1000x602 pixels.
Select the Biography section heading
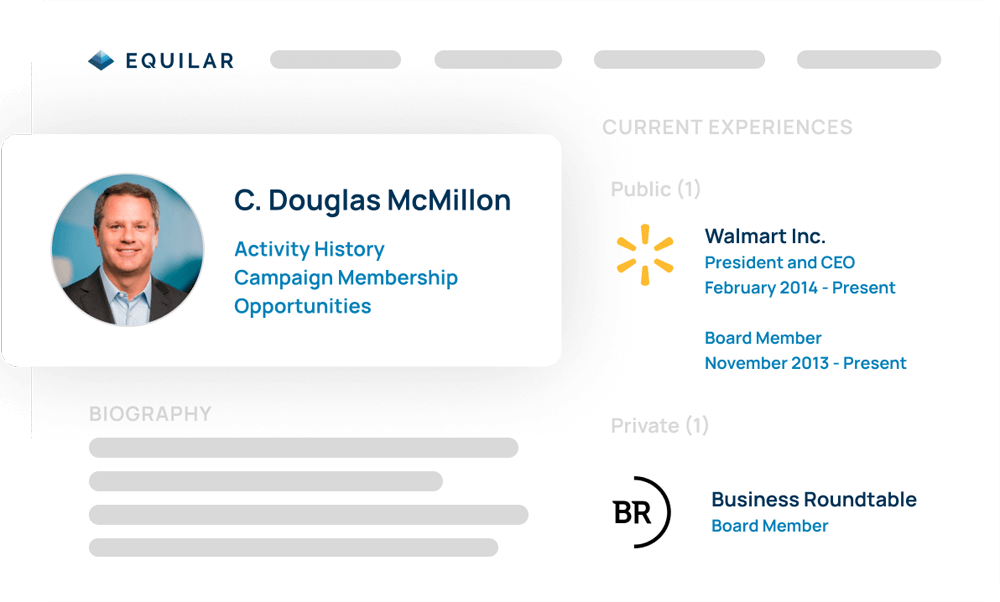pos(150,414)
